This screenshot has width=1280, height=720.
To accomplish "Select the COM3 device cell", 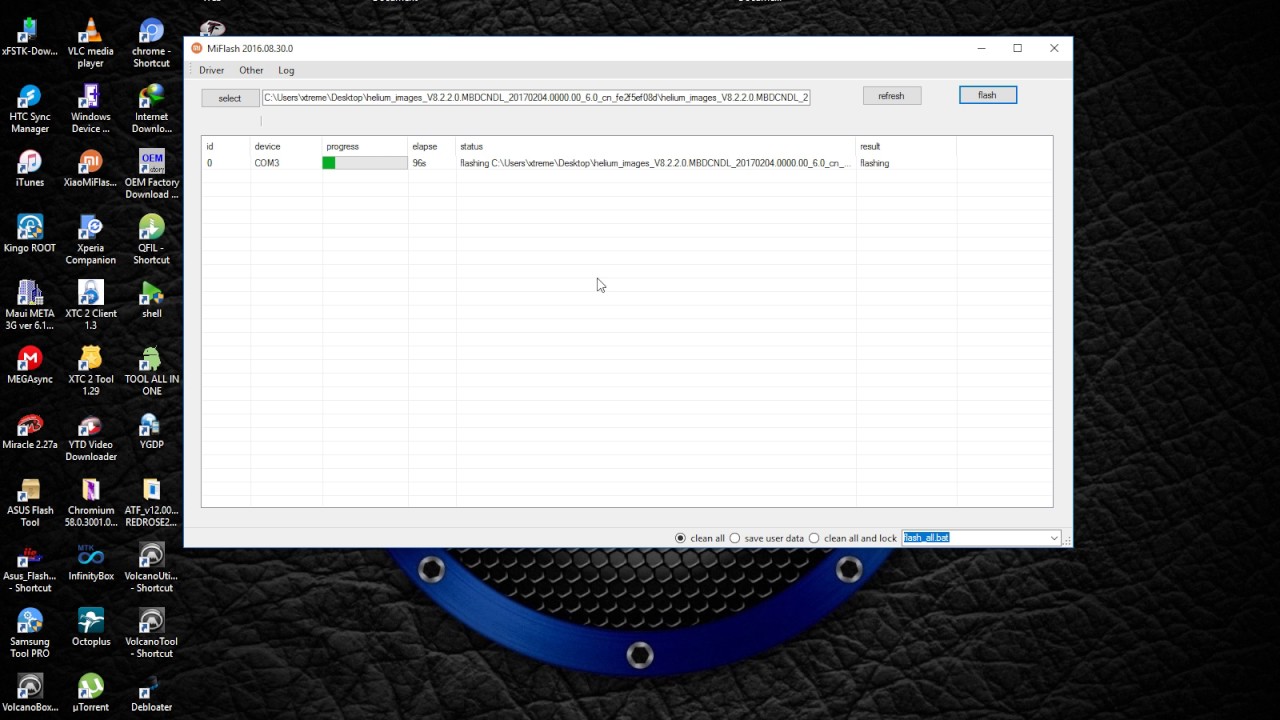I will tap(286, 163).
